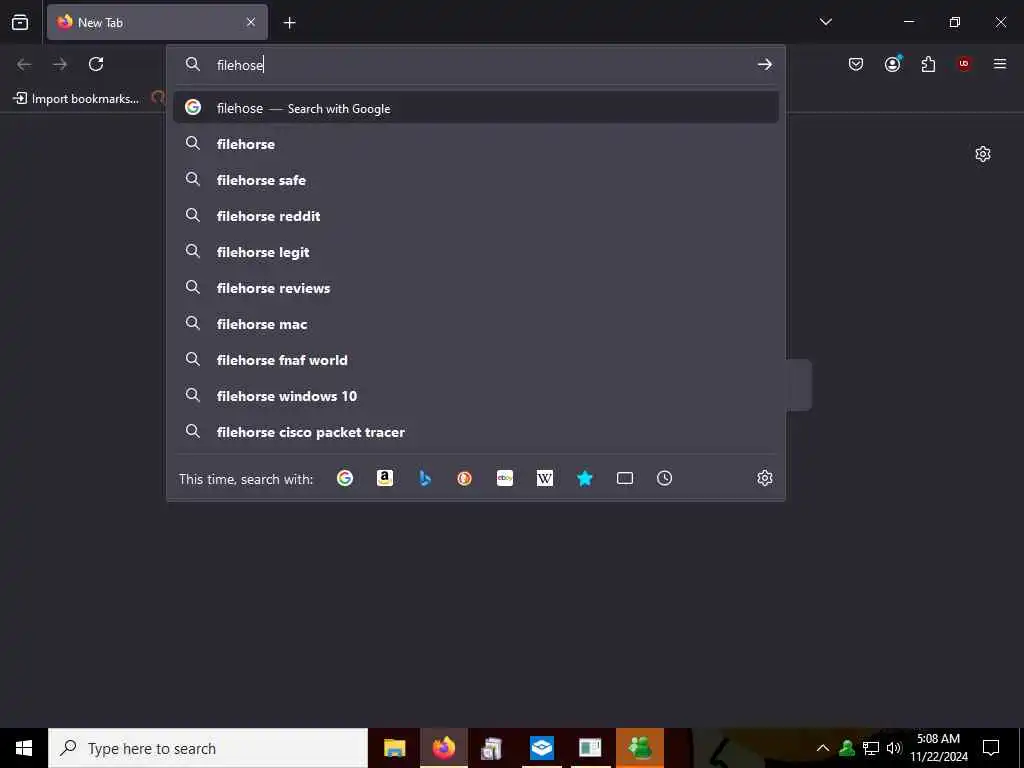Select 'filehorse cisco packet tracer' suggestion

[475, 431]
